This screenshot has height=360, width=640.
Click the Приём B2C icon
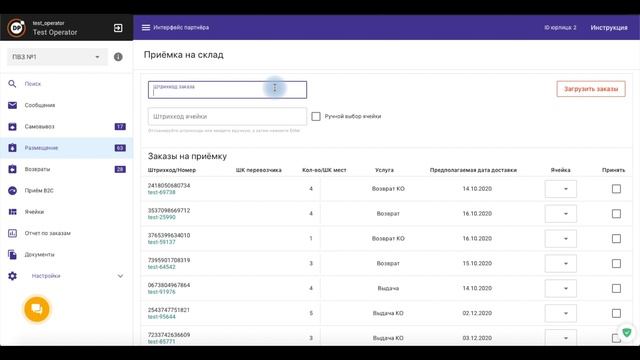[12, 191]
